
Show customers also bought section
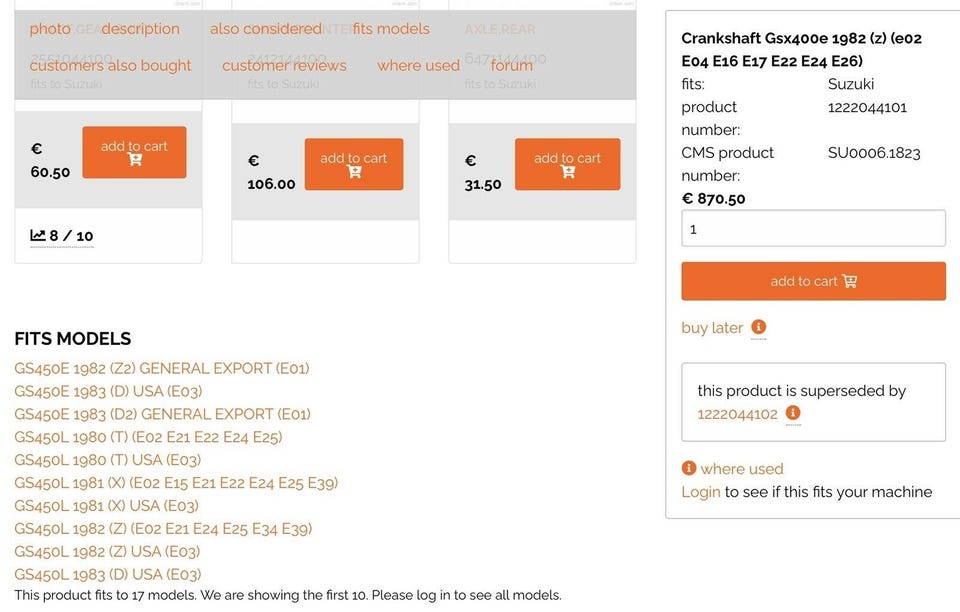(110, 65)
